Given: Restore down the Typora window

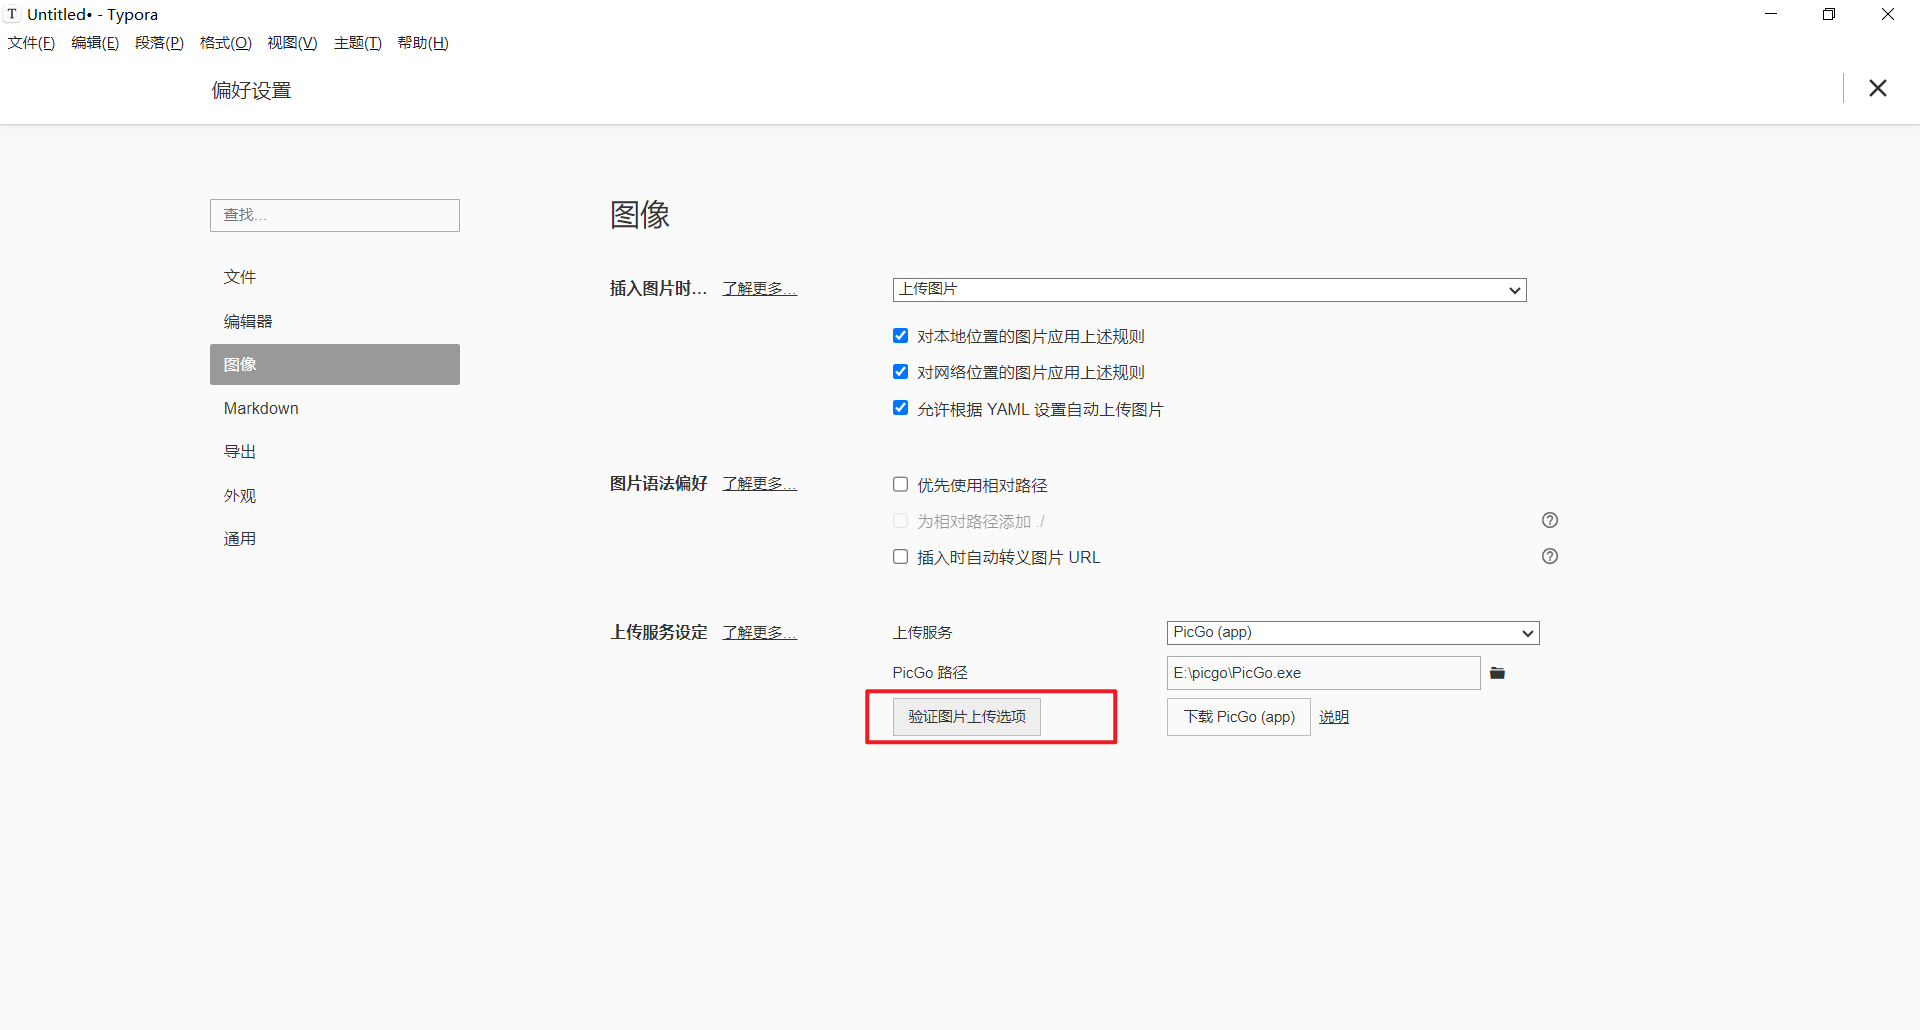Looking at the screenshot, I should (x=1829, y=14).
